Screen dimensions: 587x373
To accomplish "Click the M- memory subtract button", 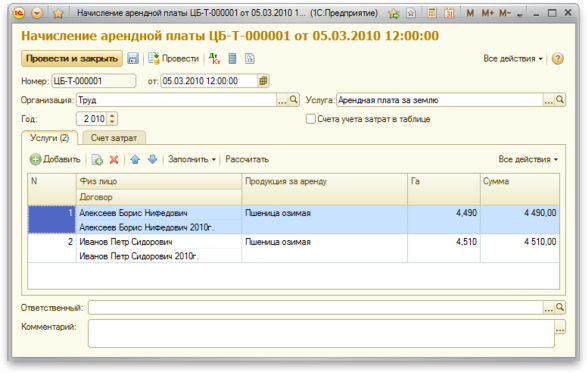I will (x=505, y=13).
